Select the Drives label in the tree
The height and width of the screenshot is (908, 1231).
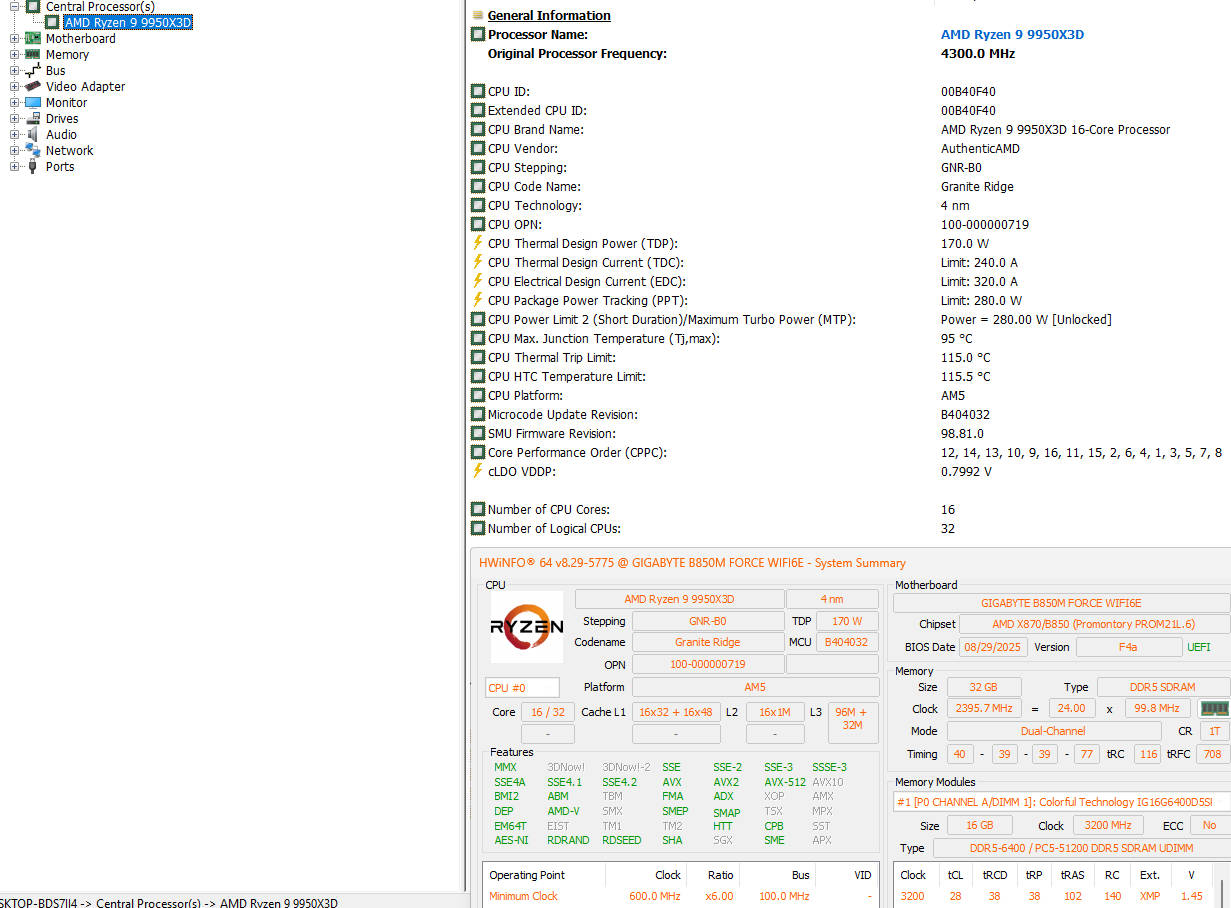pos(62,119)
